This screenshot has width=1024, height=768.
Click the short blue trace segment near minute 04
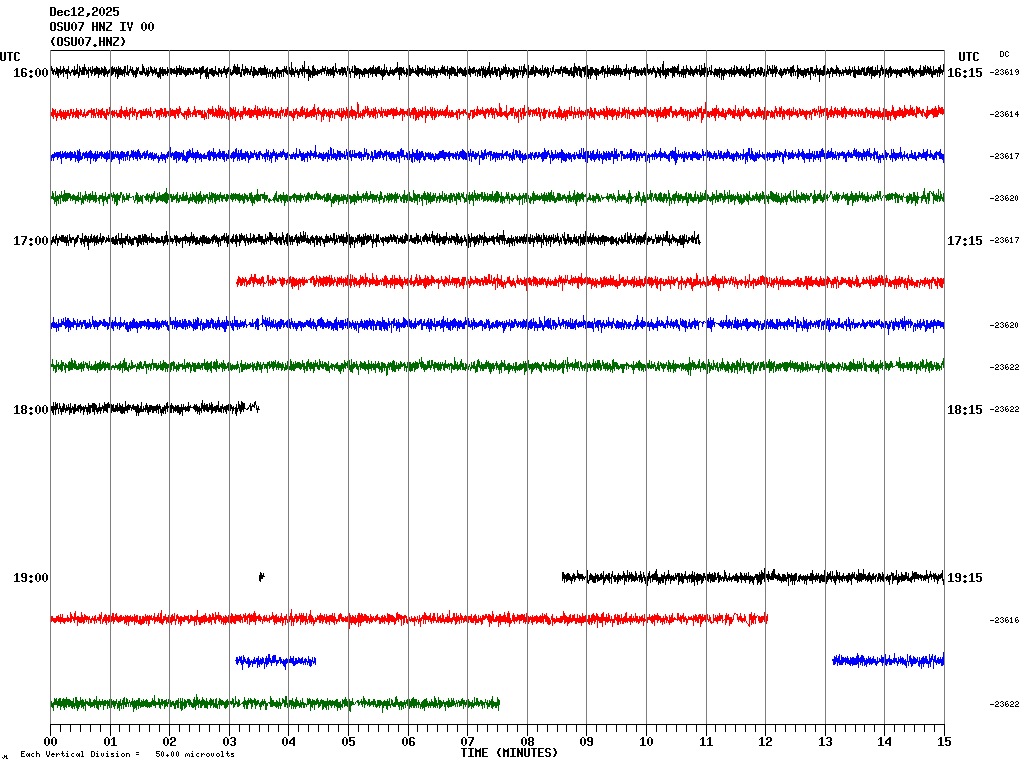coord(275,661)
